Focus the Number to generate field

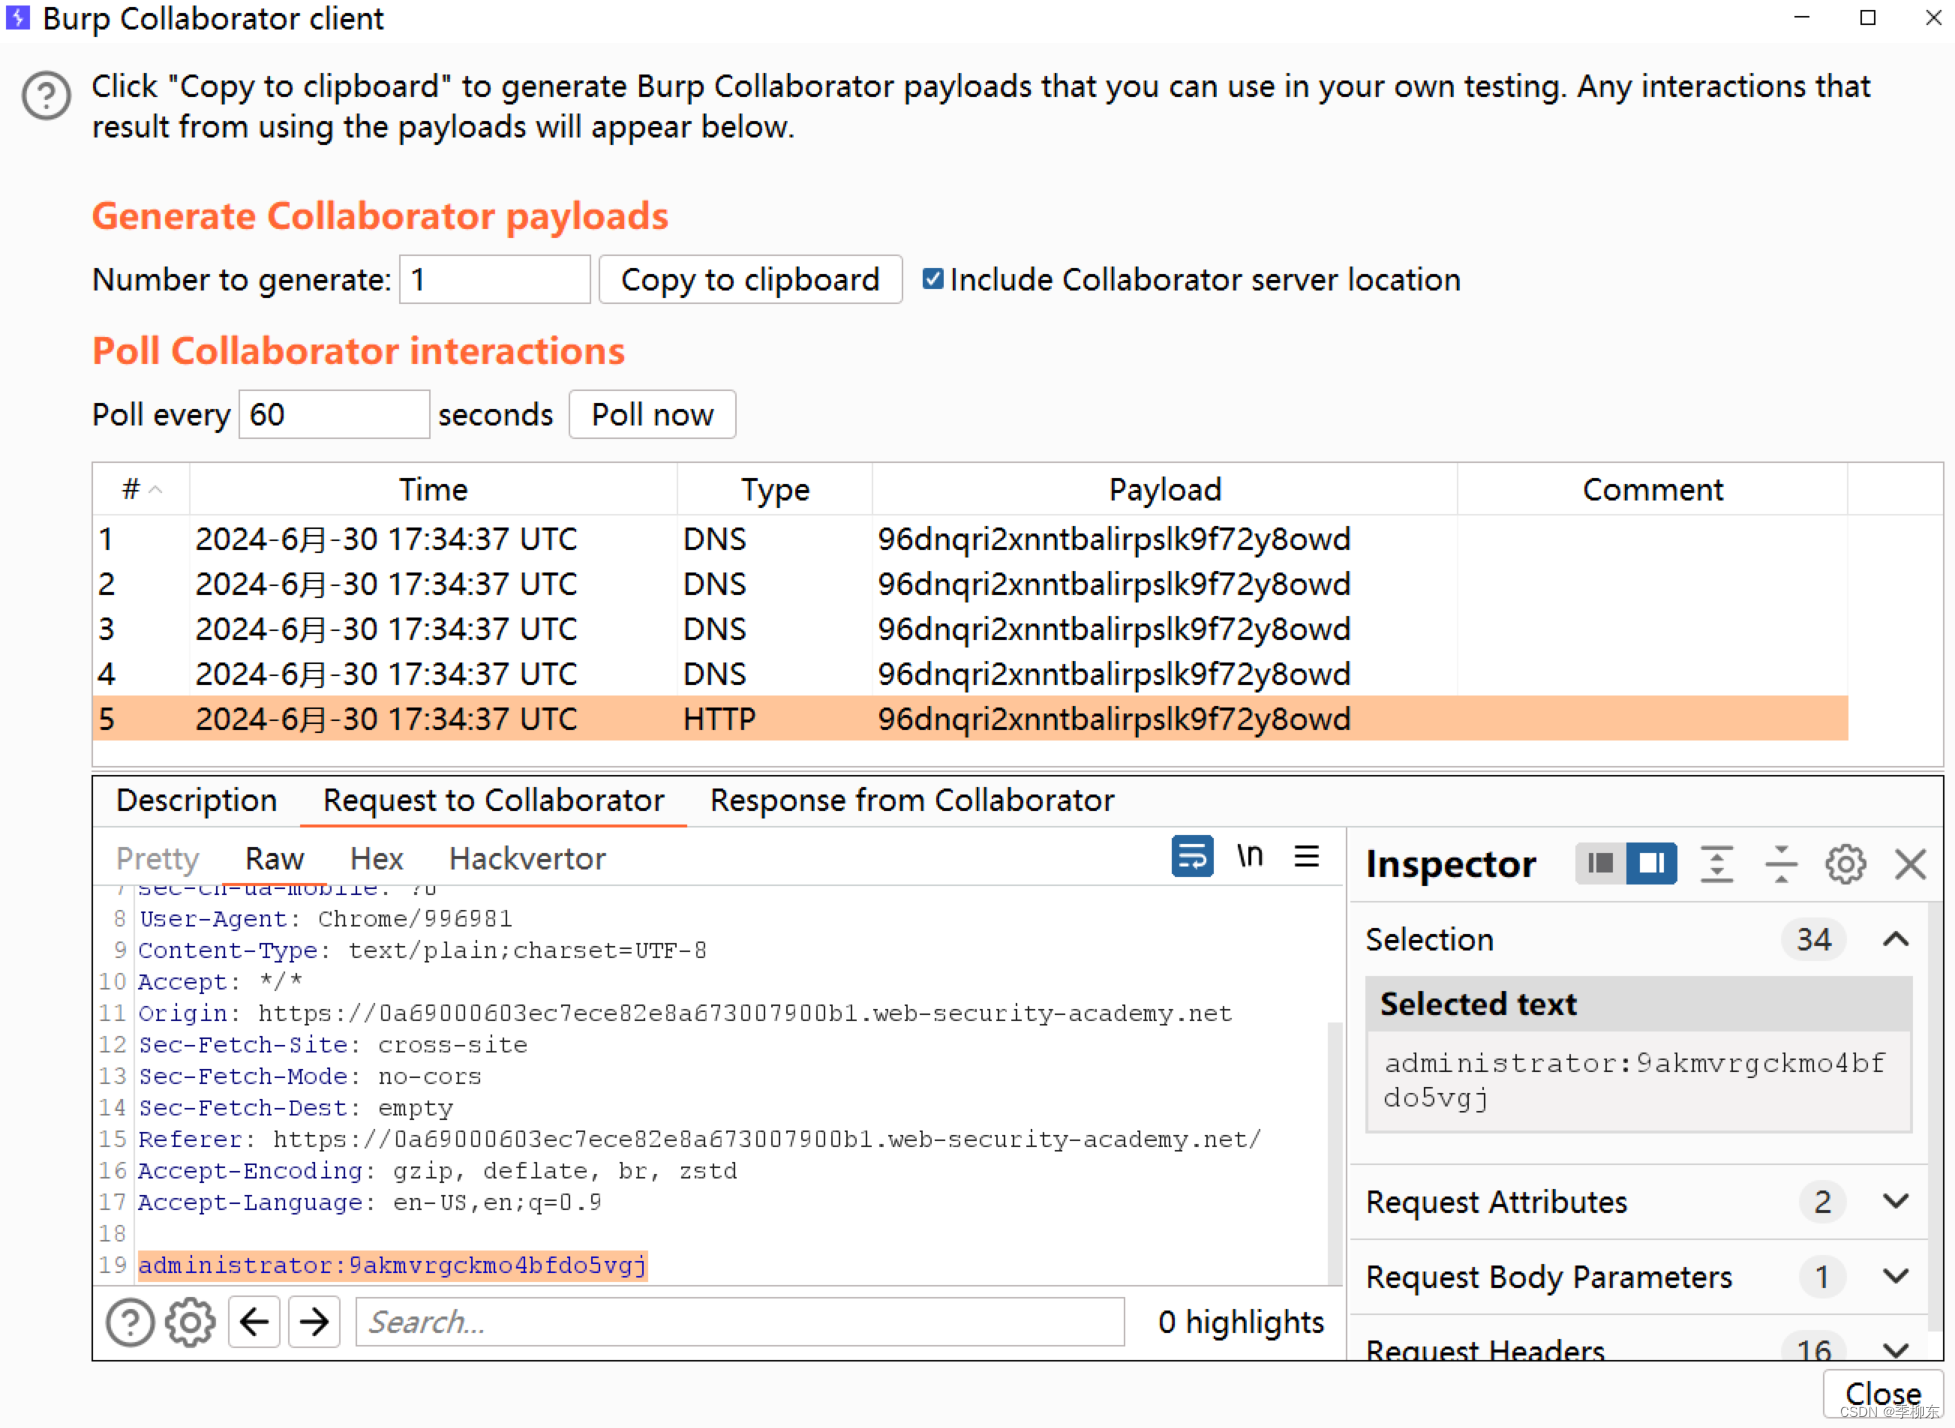click(494, 279)
